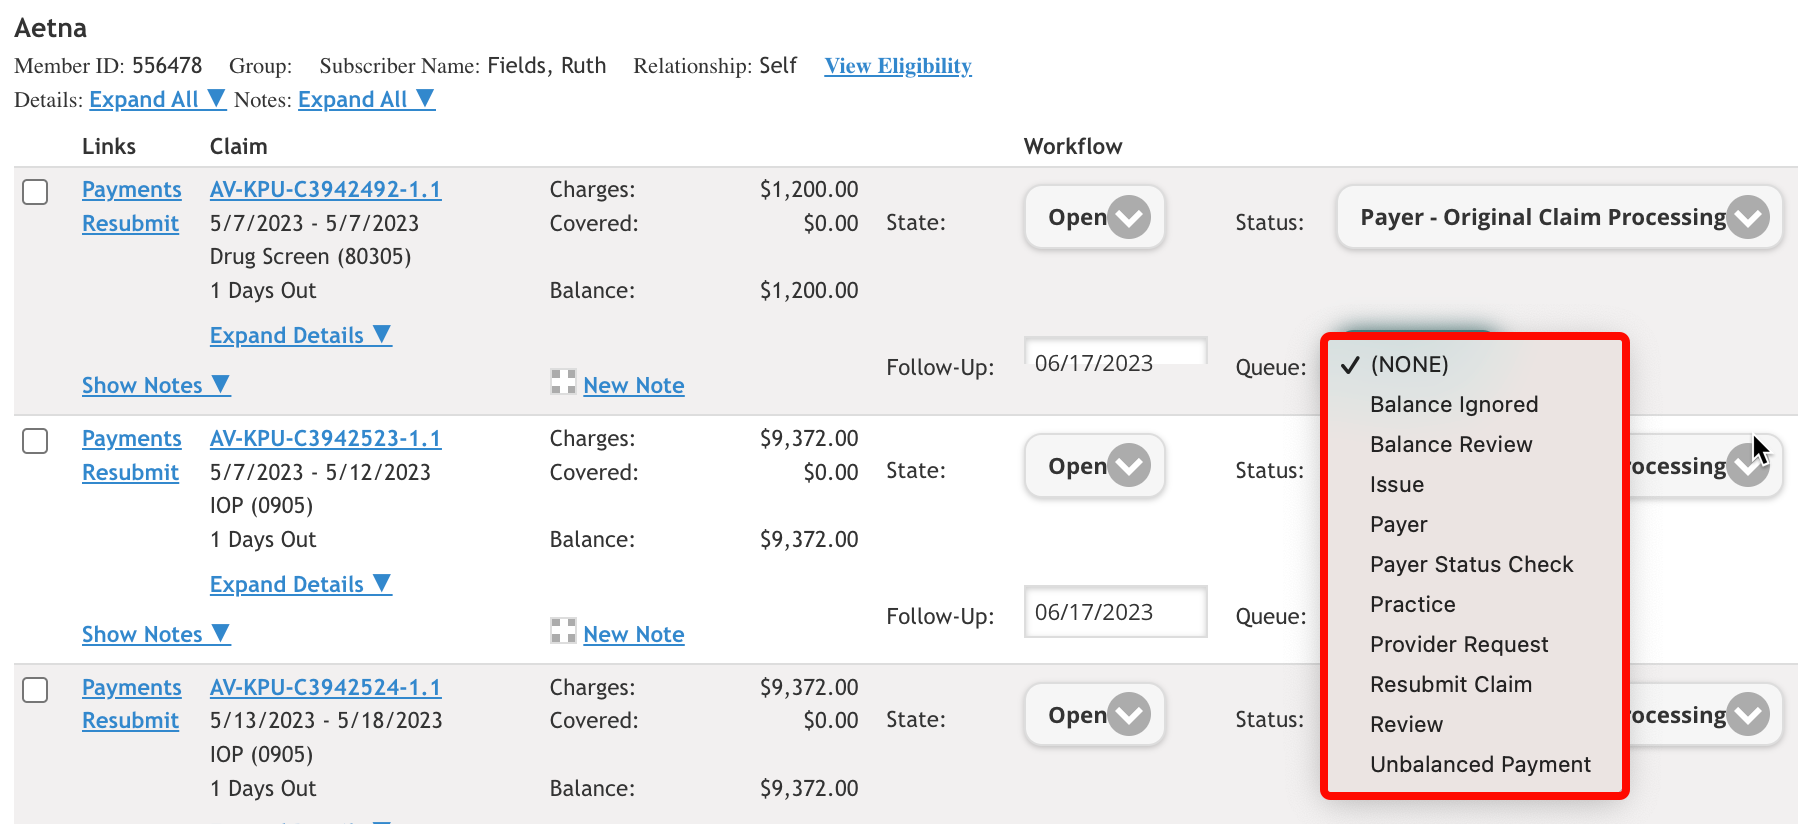Click the Show Notes arrow for first claim
The height and width of the screenshot is (824, 1798).
pyautogui.click(x=221, y=384)
